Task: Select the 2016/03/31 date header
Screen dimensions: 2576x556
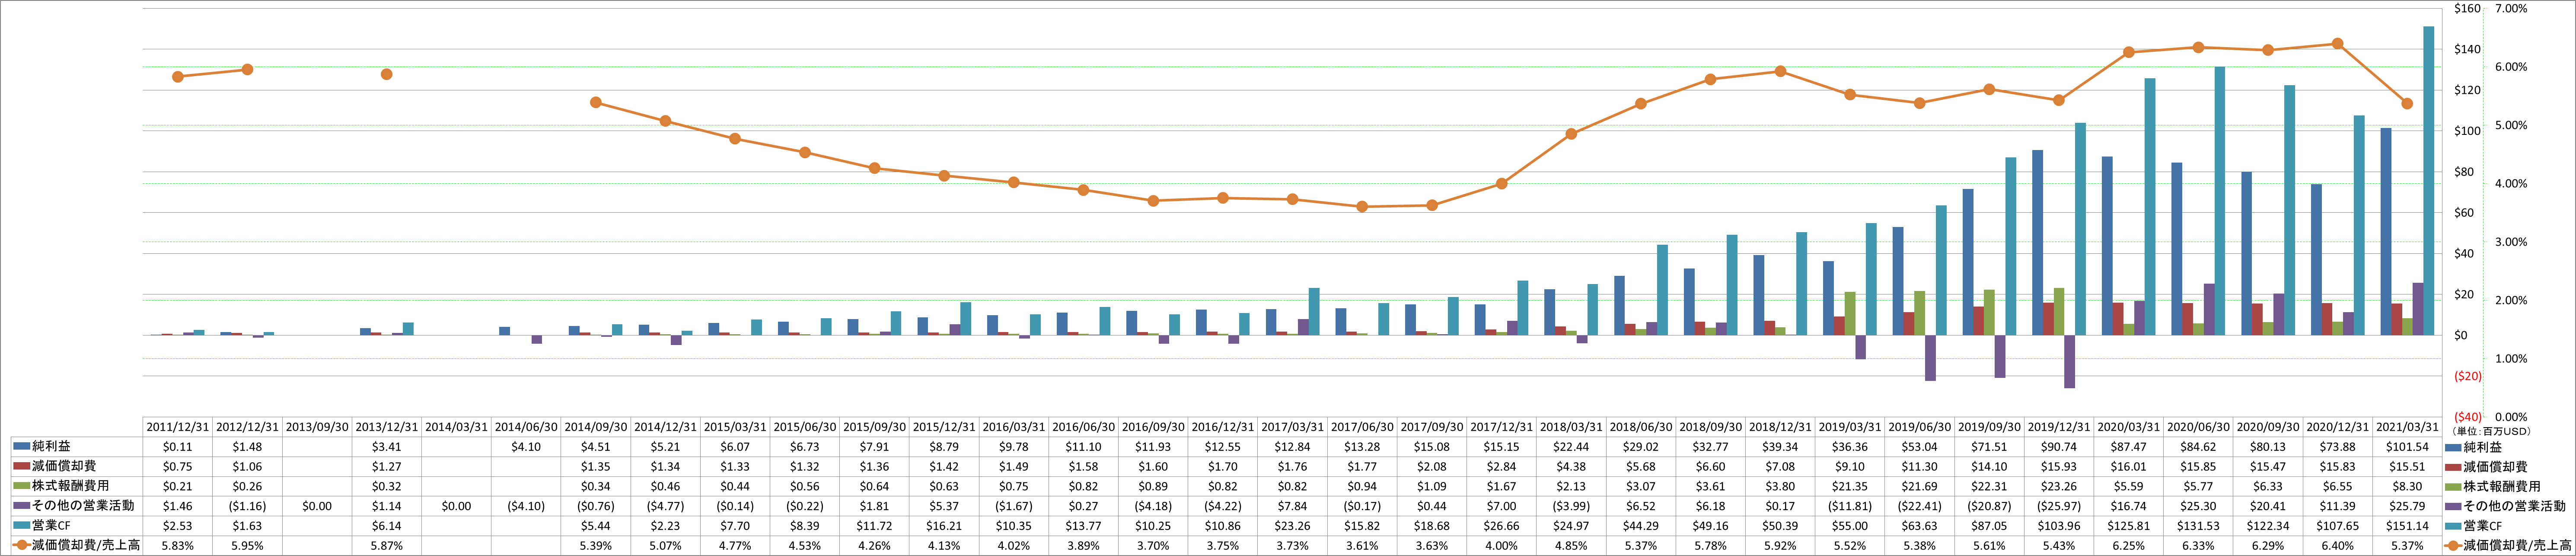Action: [x=1013, y=427]
